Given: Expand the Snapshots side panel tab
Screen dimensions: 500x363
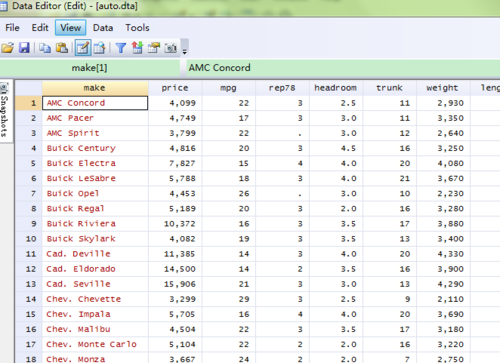Looking at the screenshot, I should pos(5,110).
